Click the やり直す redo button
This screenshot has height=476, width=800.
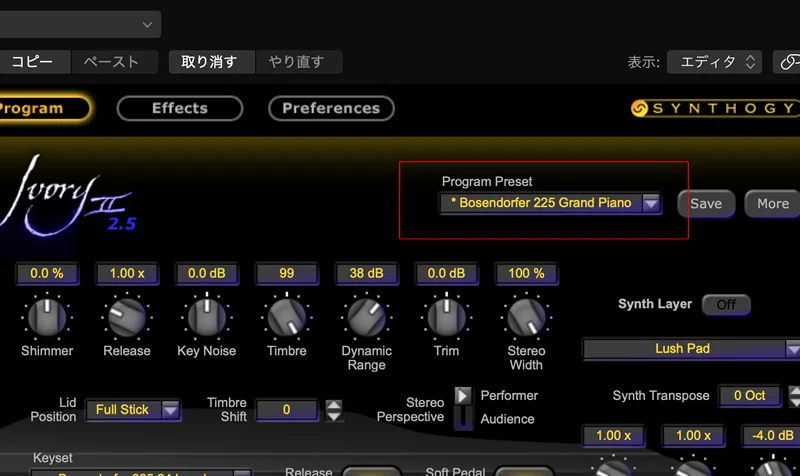point(298,62)
